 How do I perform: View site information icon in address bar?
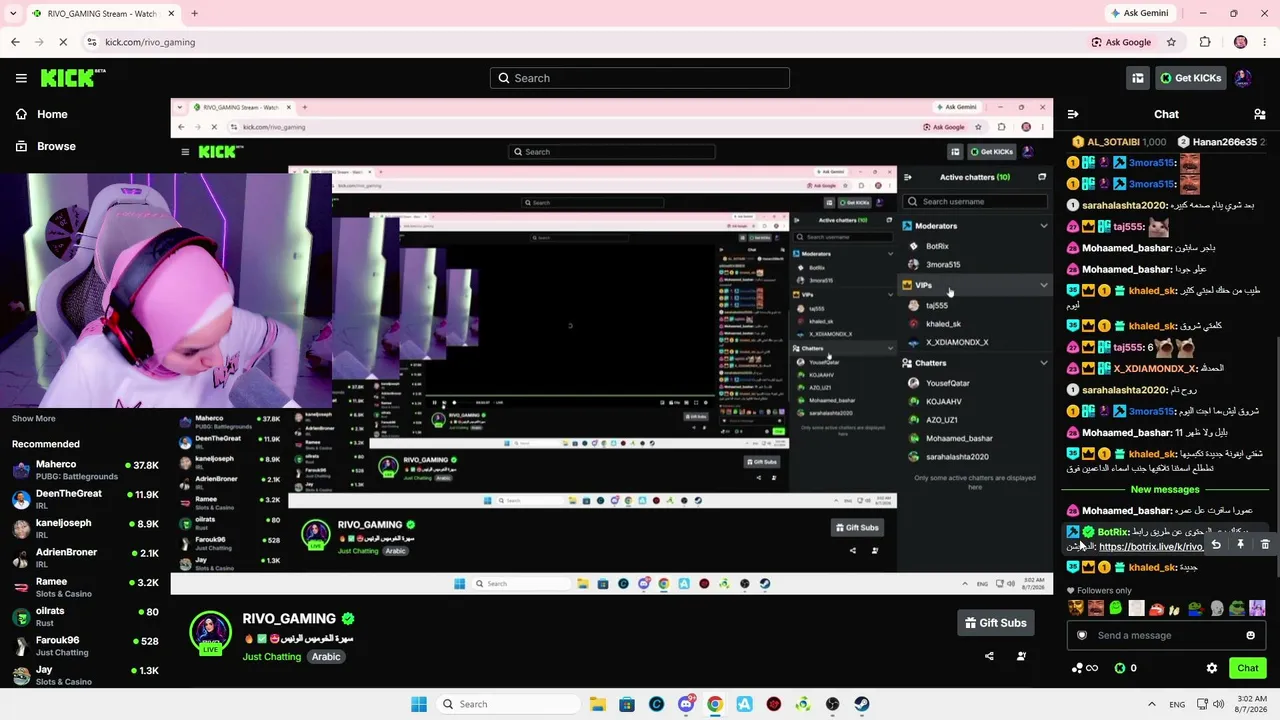(91, 42)
